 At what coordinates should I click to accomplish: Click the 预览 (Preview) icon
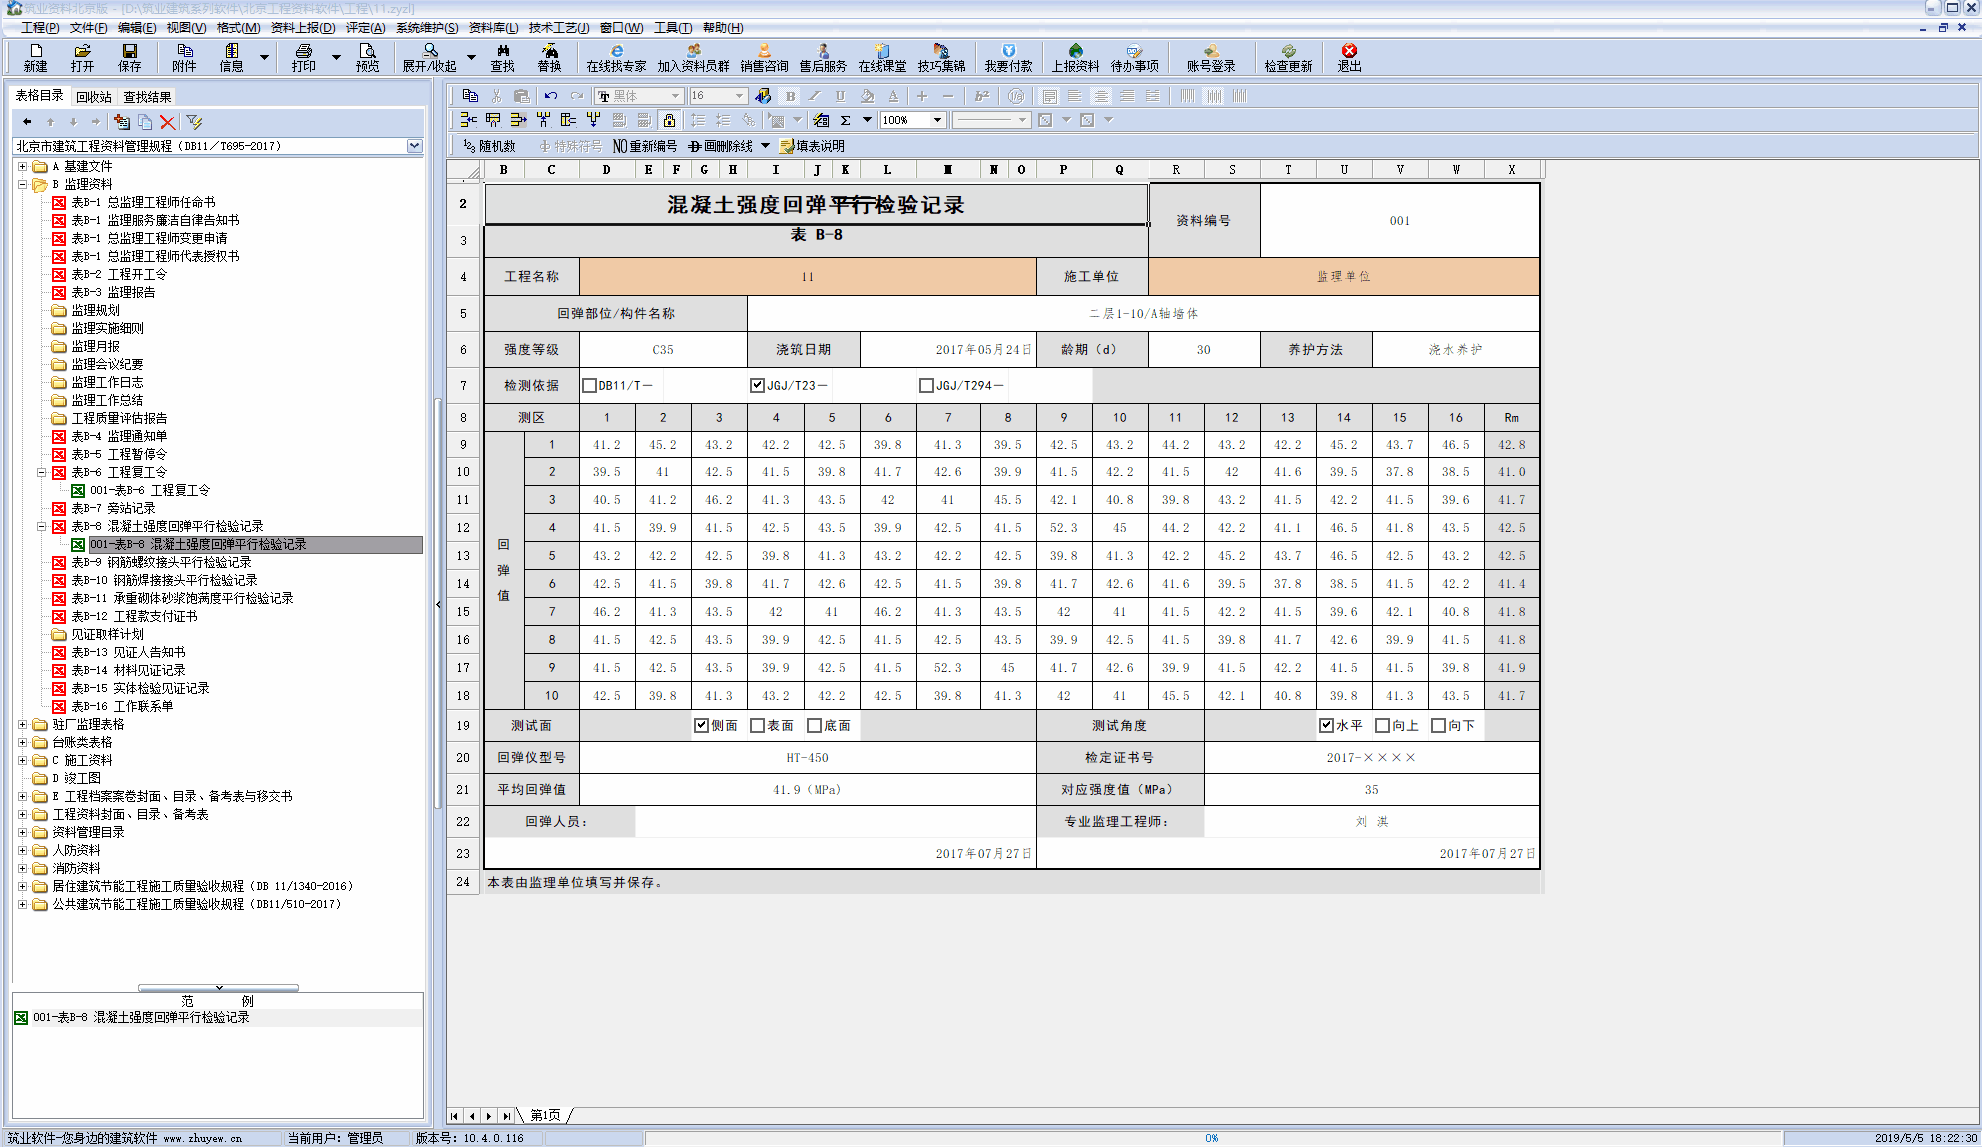[x=367, y=58]
